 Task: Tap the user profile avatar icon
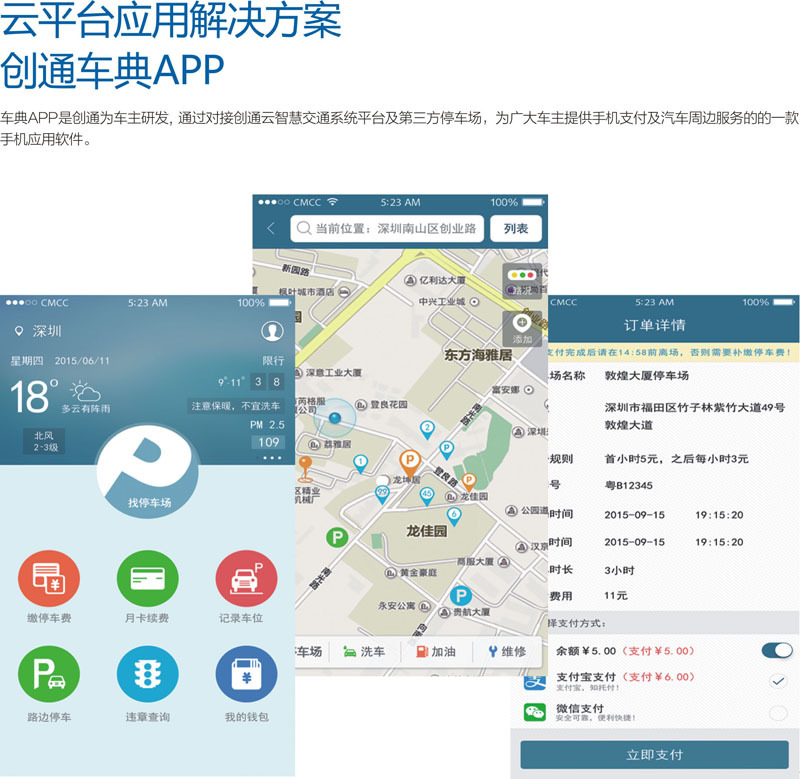click(272, 331)
